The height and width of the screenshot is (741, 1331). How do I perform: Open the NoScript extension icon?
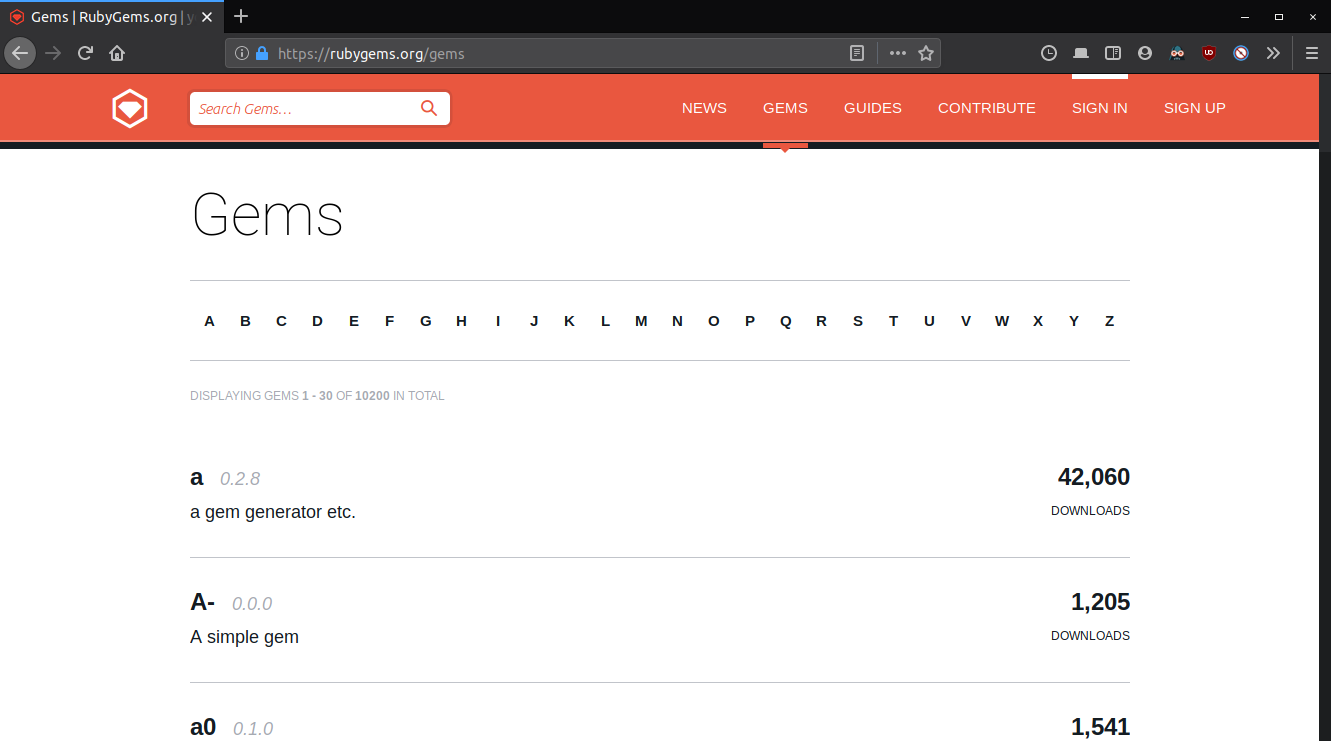click(x=1241, y=53)
